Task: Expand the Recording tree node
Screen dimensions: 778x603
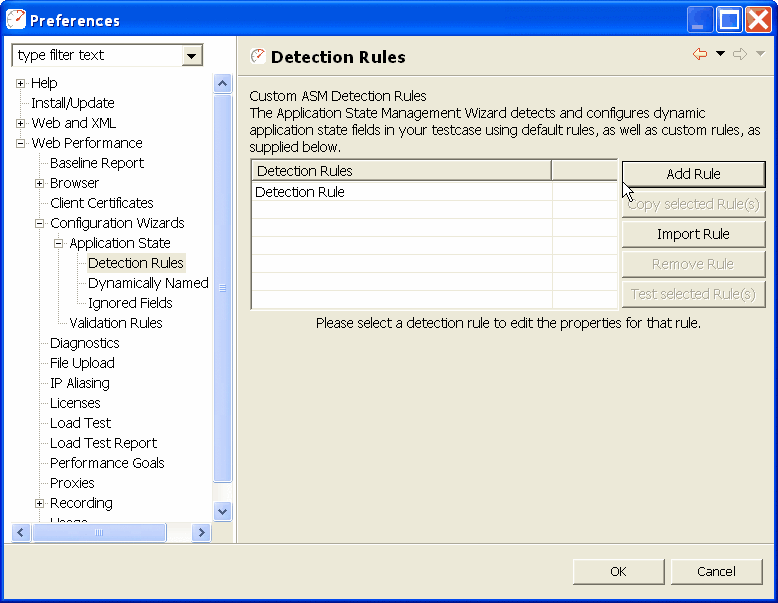Action: [40, 503]
